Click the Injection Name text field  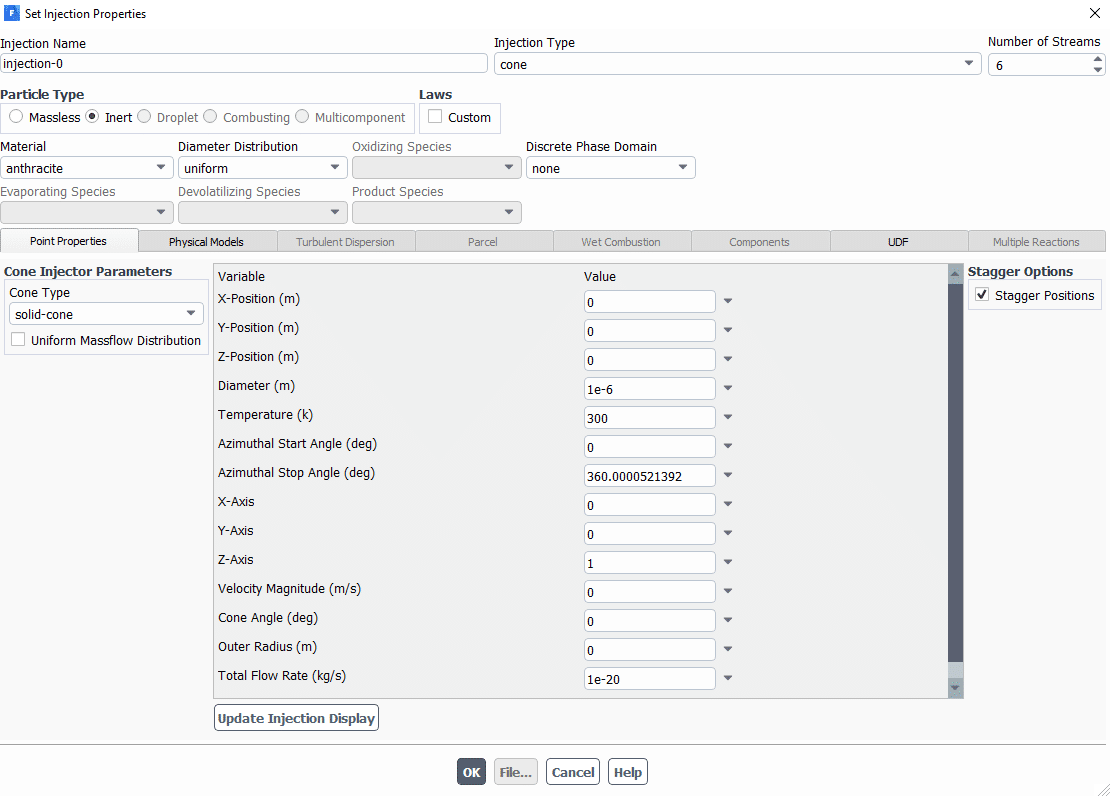pos(244,64)
